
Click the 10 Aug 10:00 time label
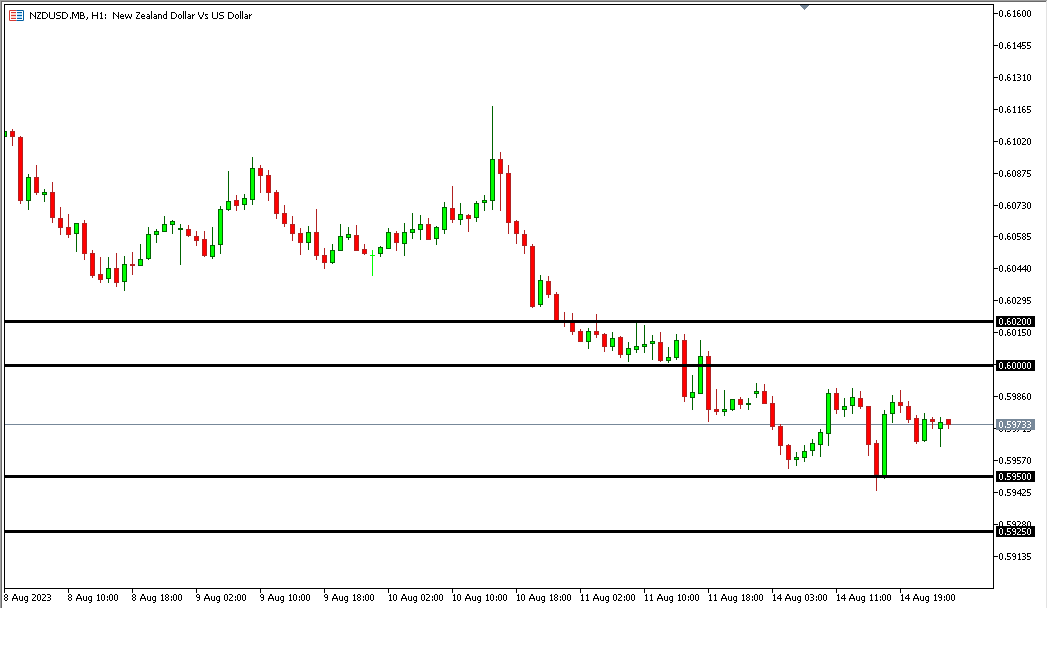[479, 598]
